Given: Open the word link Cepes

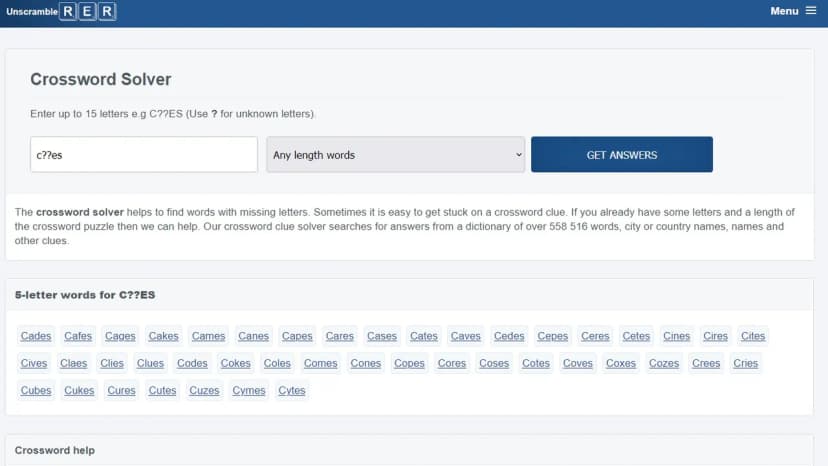Looking at the screenshot, I should tap(552, 336).
